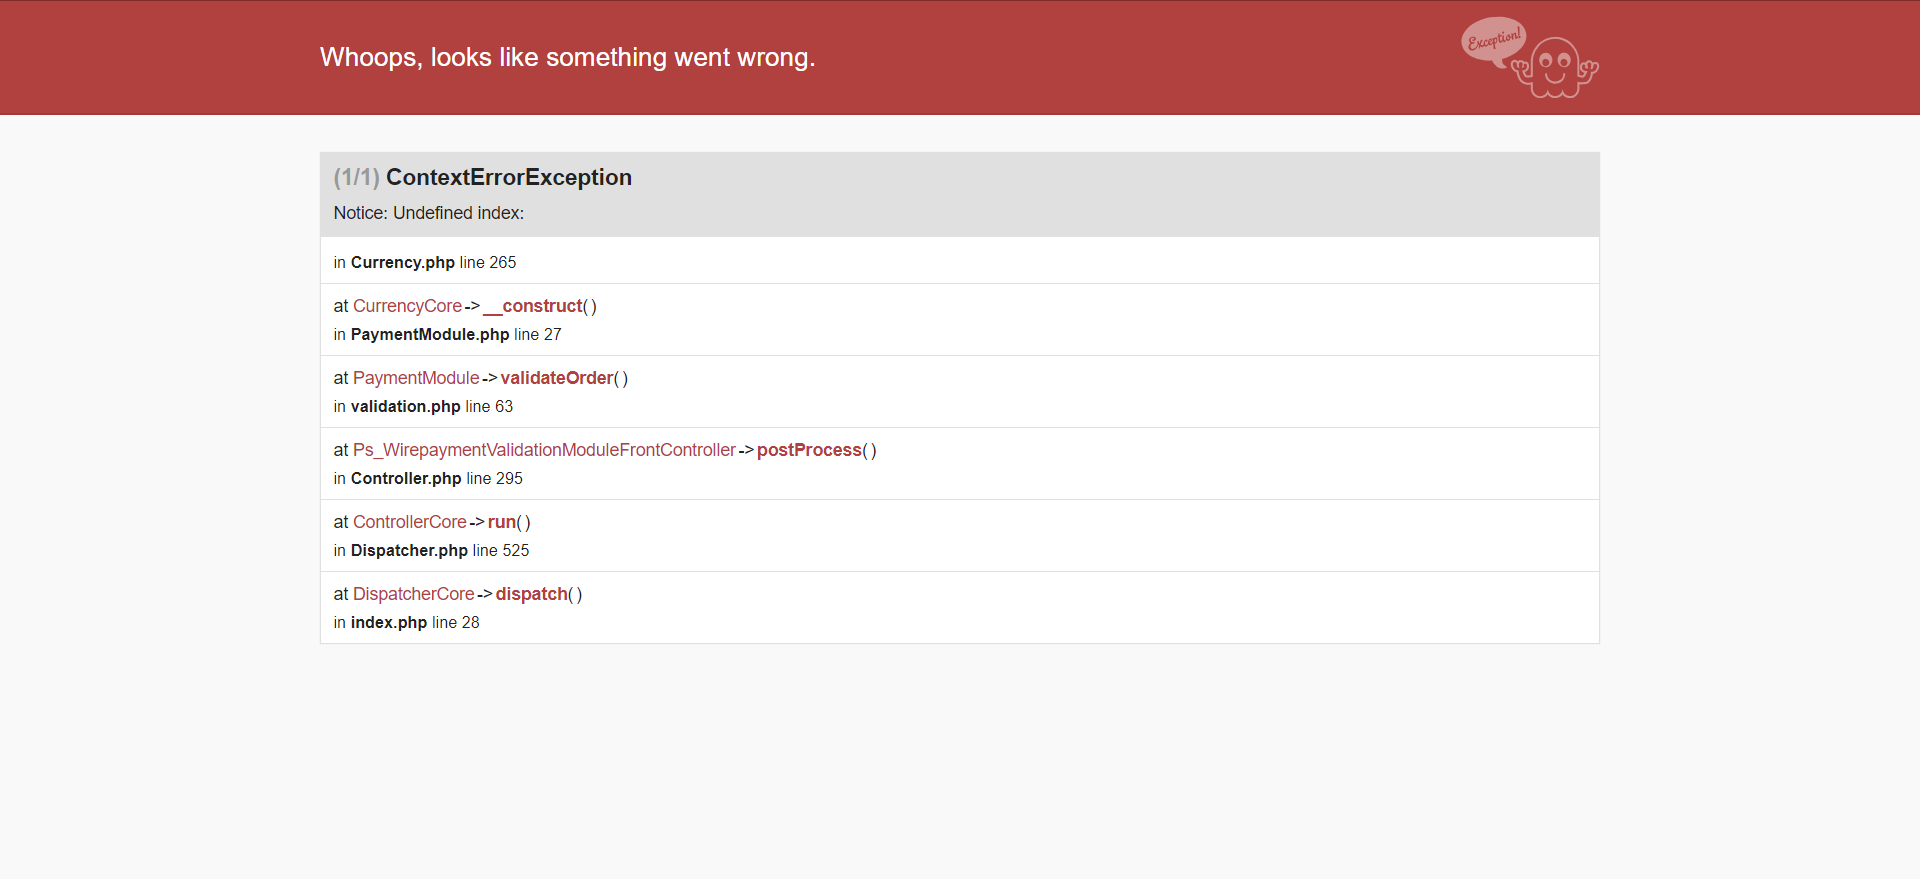Click the "Notice: Undefined index:" message
This screenshot has width=1920, height=879.
428,213
